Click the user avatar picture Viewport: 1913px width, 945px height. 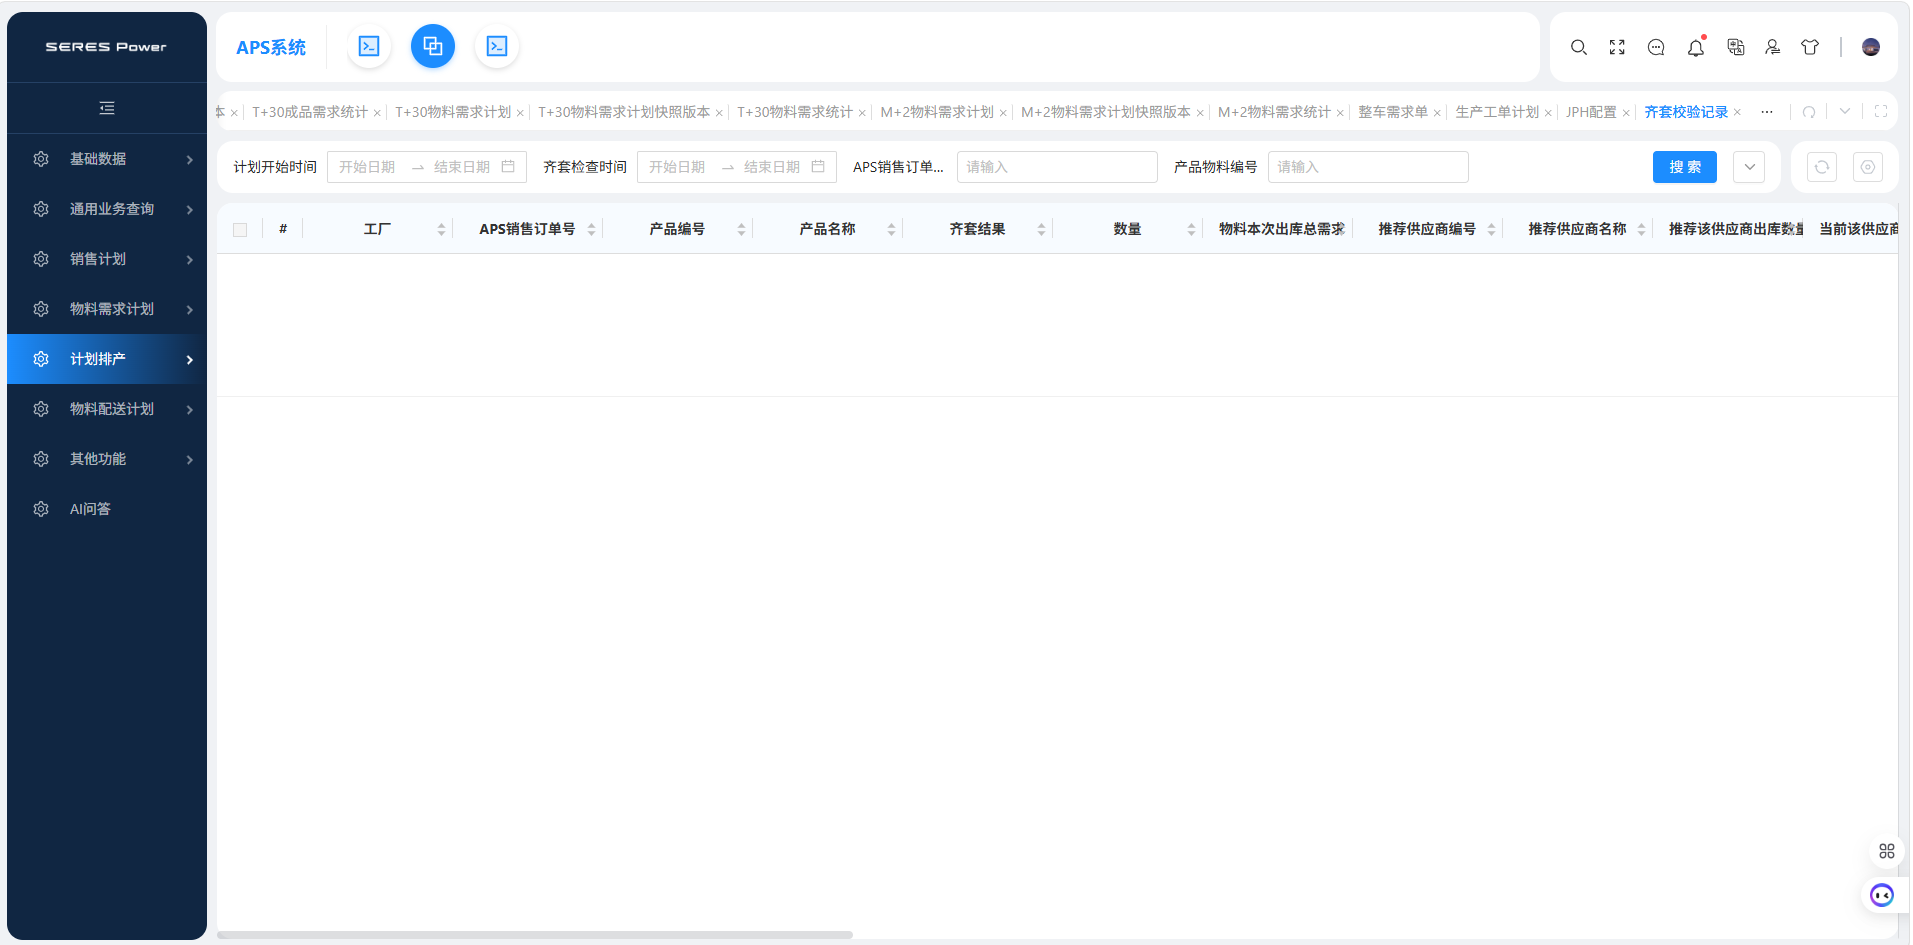click(1871, 47)
